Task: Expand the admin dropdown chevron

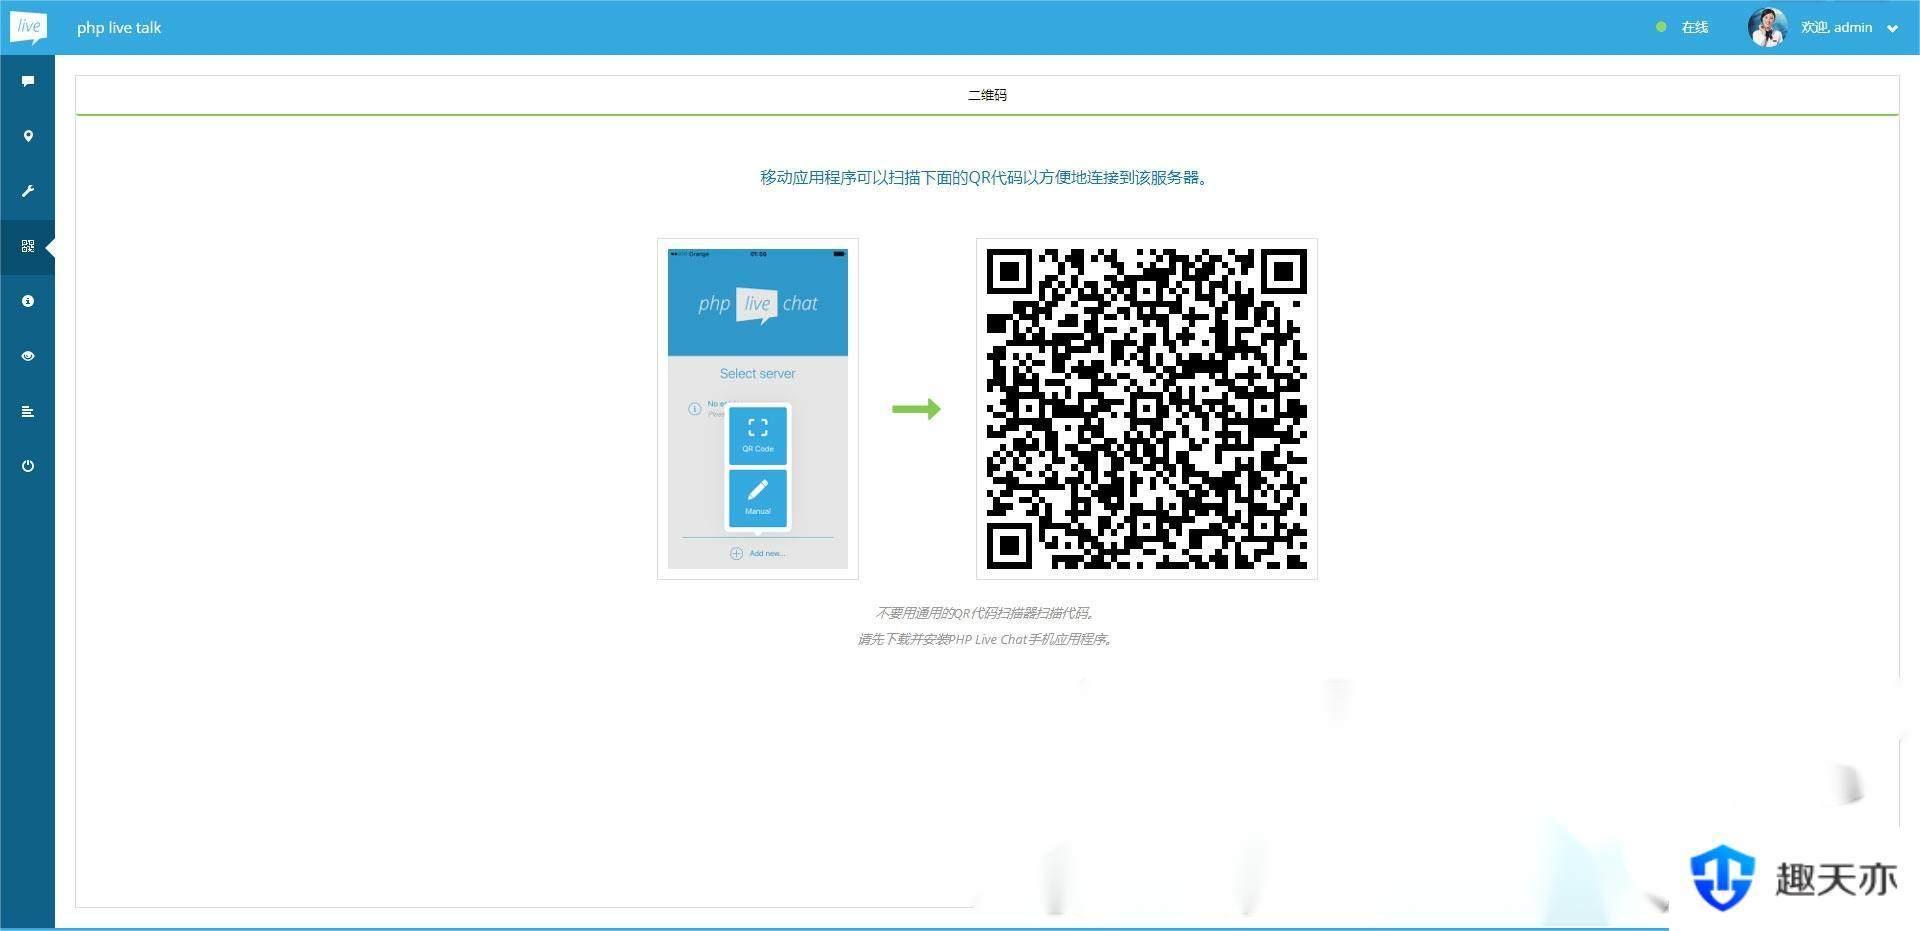Action: [1892, 29]
